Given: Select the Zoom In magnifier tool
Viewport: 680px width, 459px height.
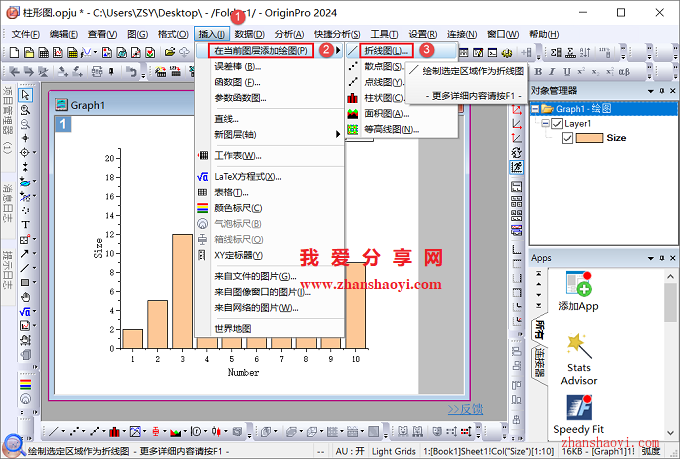Looking at the screenshot, I should pyautogui.click(x=26, y=109).
